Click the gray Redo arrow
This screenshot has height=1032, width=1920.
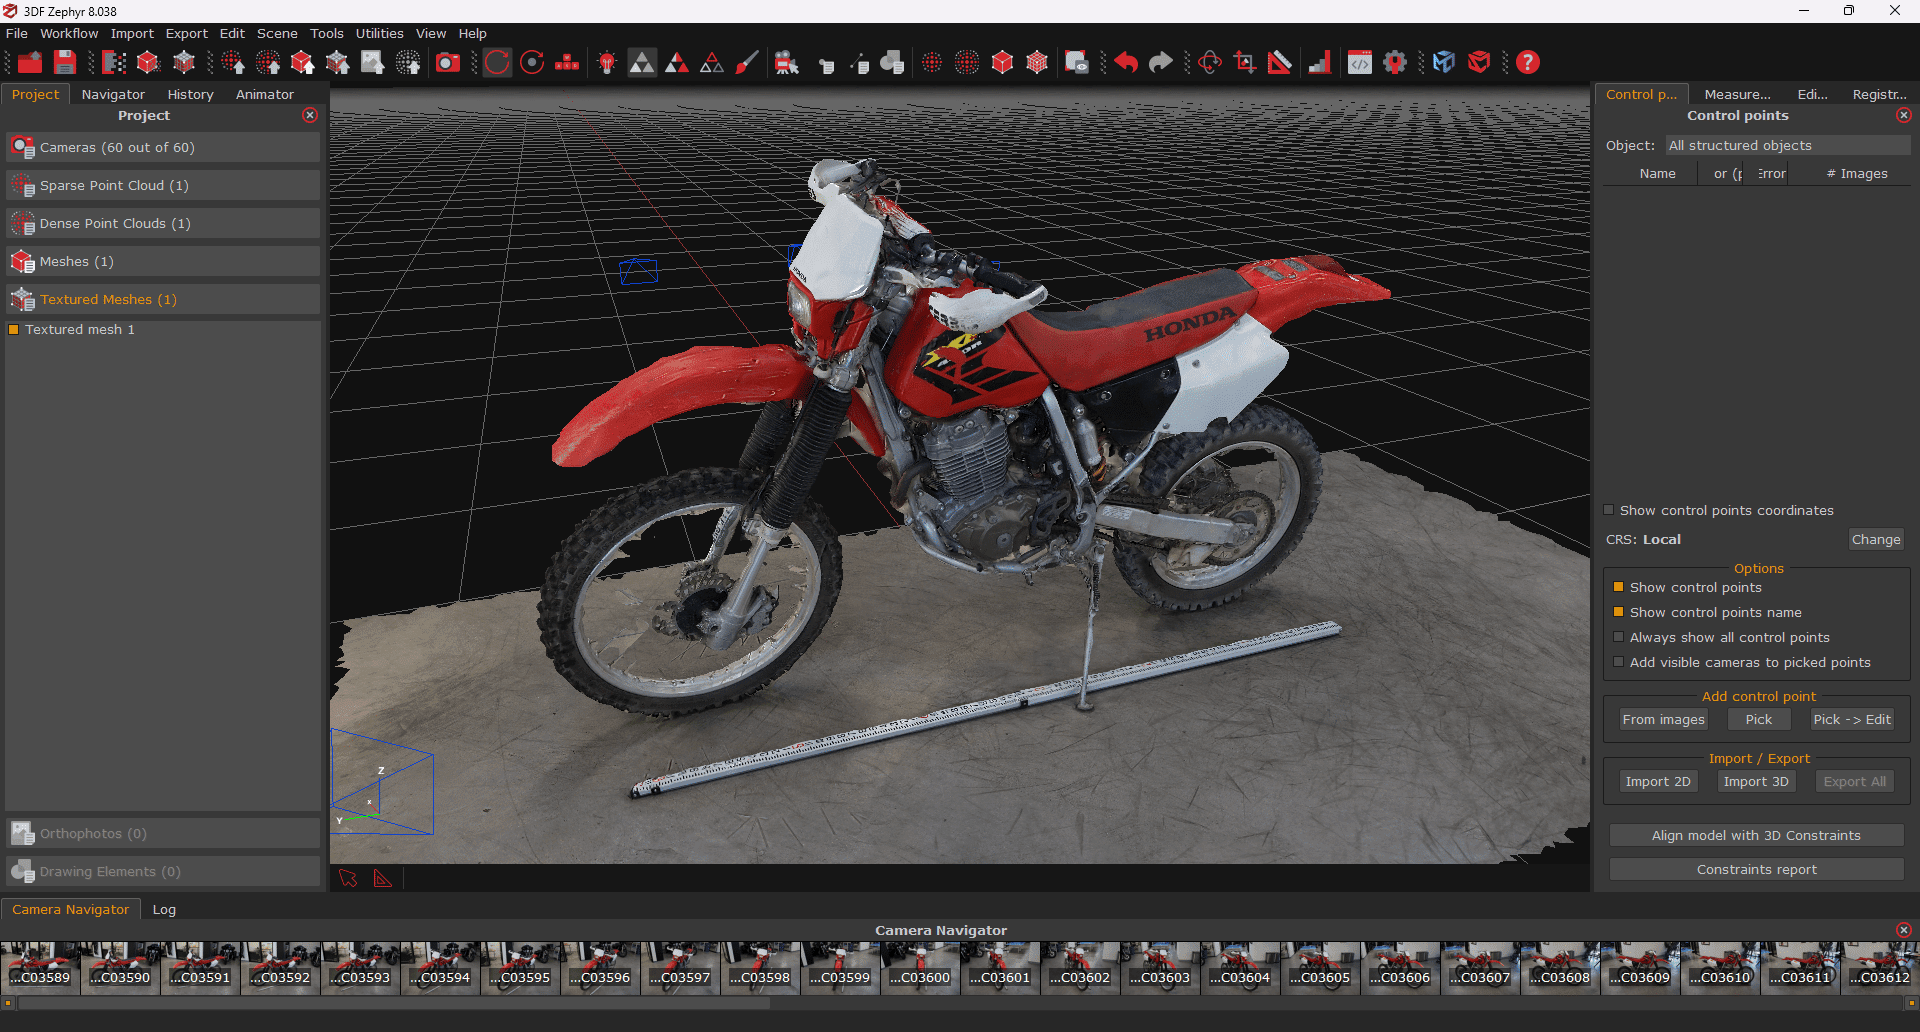1161,63
